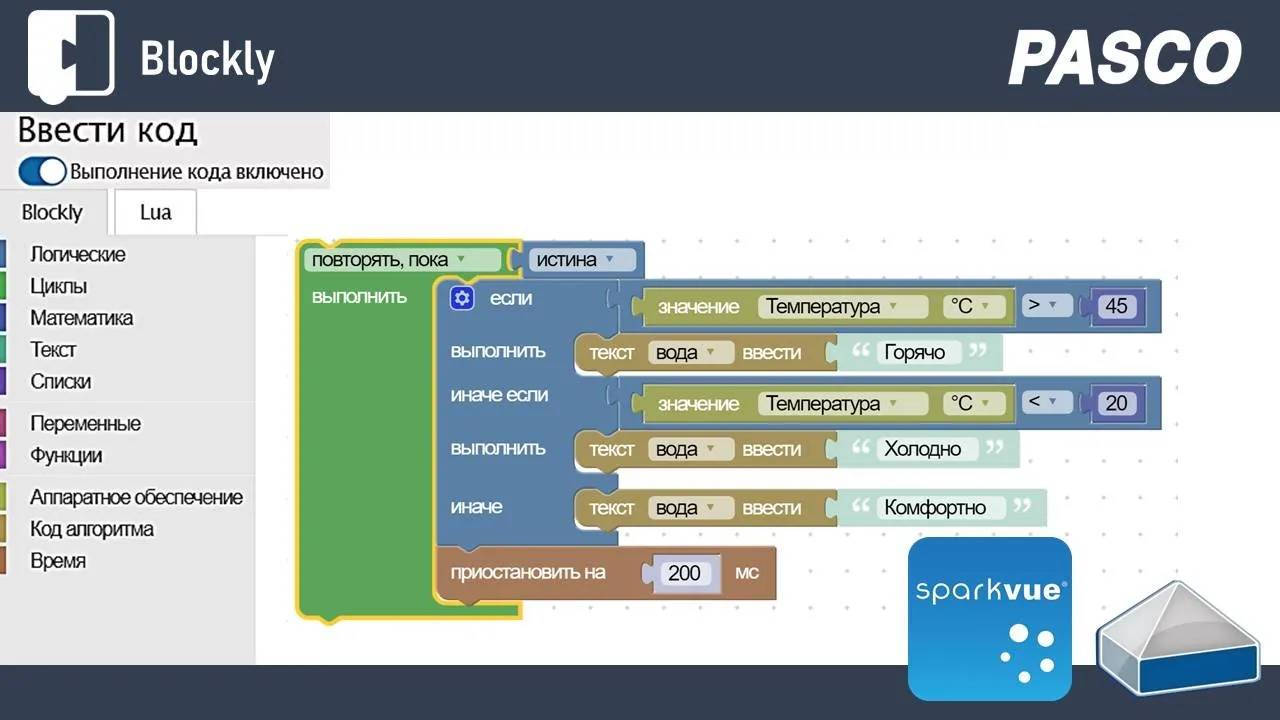1280x720 pixels.
Task: Toggle the Выполнение кода включено switch
Action: (x=42, y=171)
